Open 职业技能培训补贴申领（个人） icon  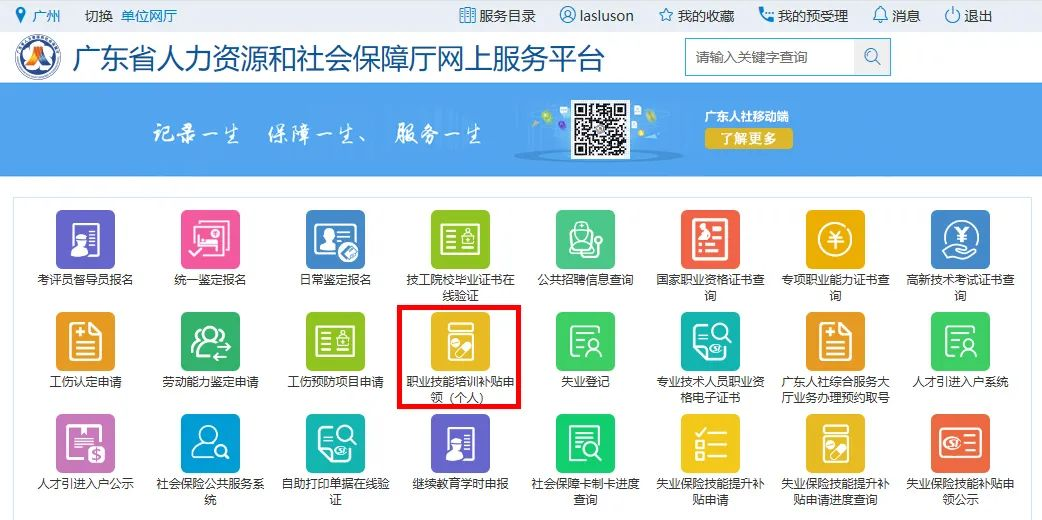tap(460, 341)
